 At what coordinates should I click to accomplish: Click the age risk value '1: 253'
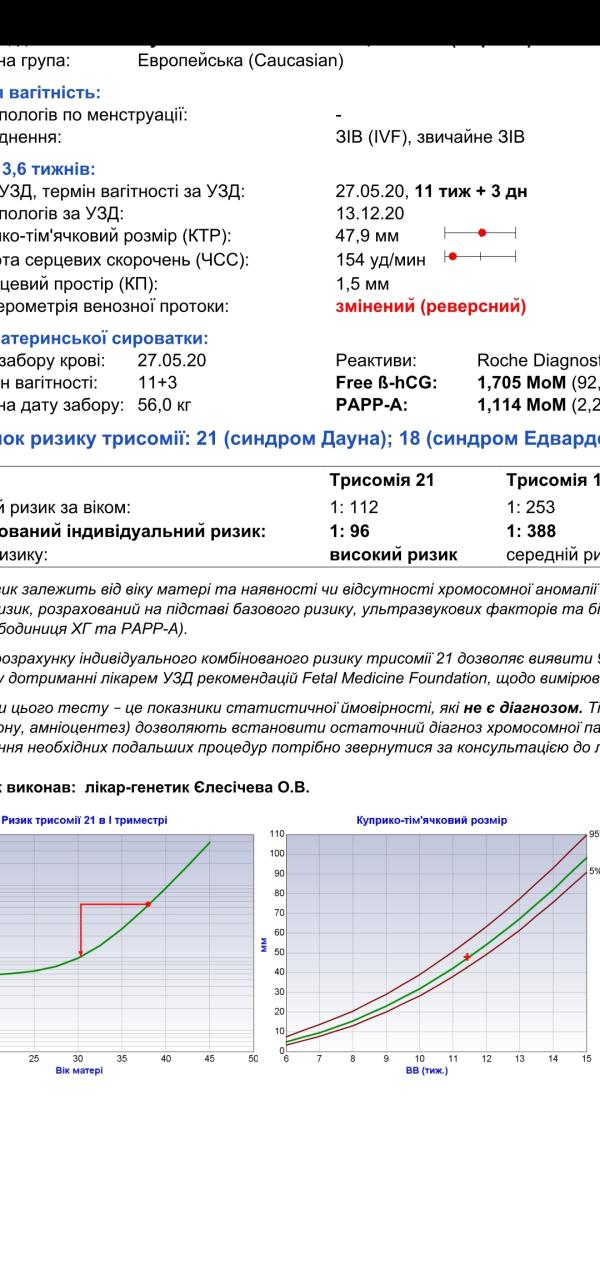(x=531, y=507)
